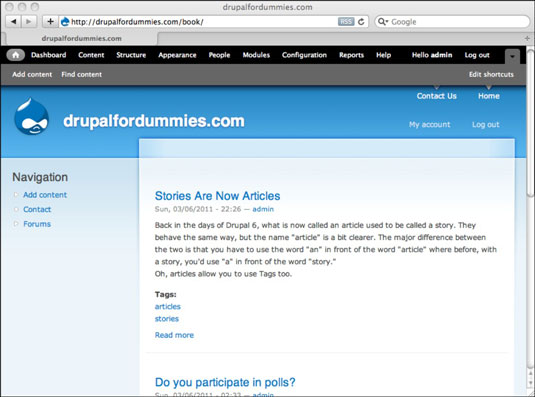Click Log out in the blue header

[x=486, y=124]
